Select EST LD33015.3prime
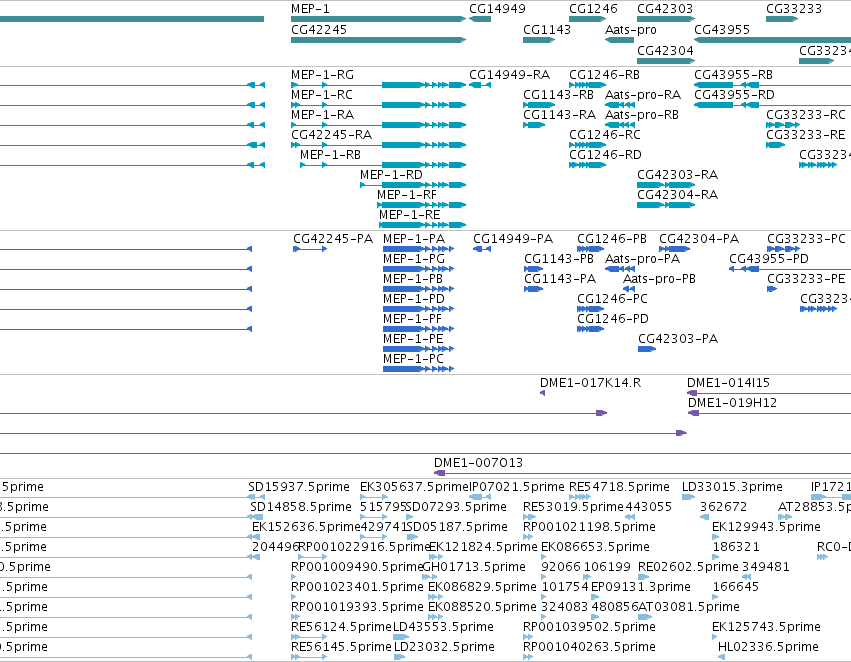Screen dimensions: 851x662 click(732, 488)
